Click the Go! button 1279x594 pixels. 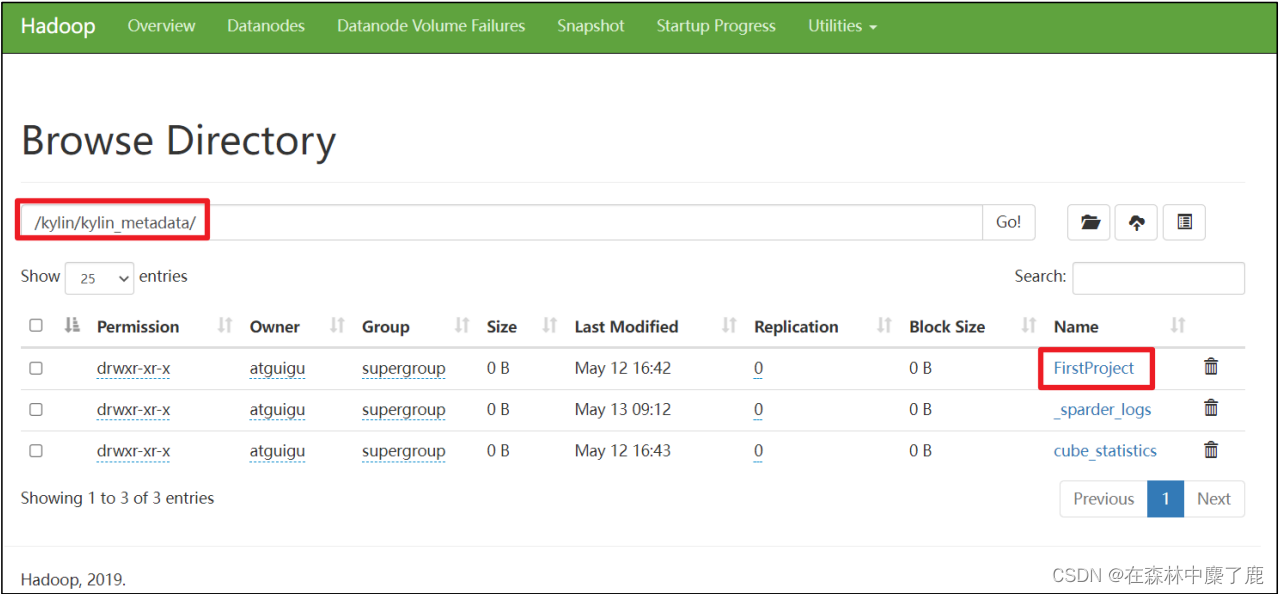(x=1009, y=222)
